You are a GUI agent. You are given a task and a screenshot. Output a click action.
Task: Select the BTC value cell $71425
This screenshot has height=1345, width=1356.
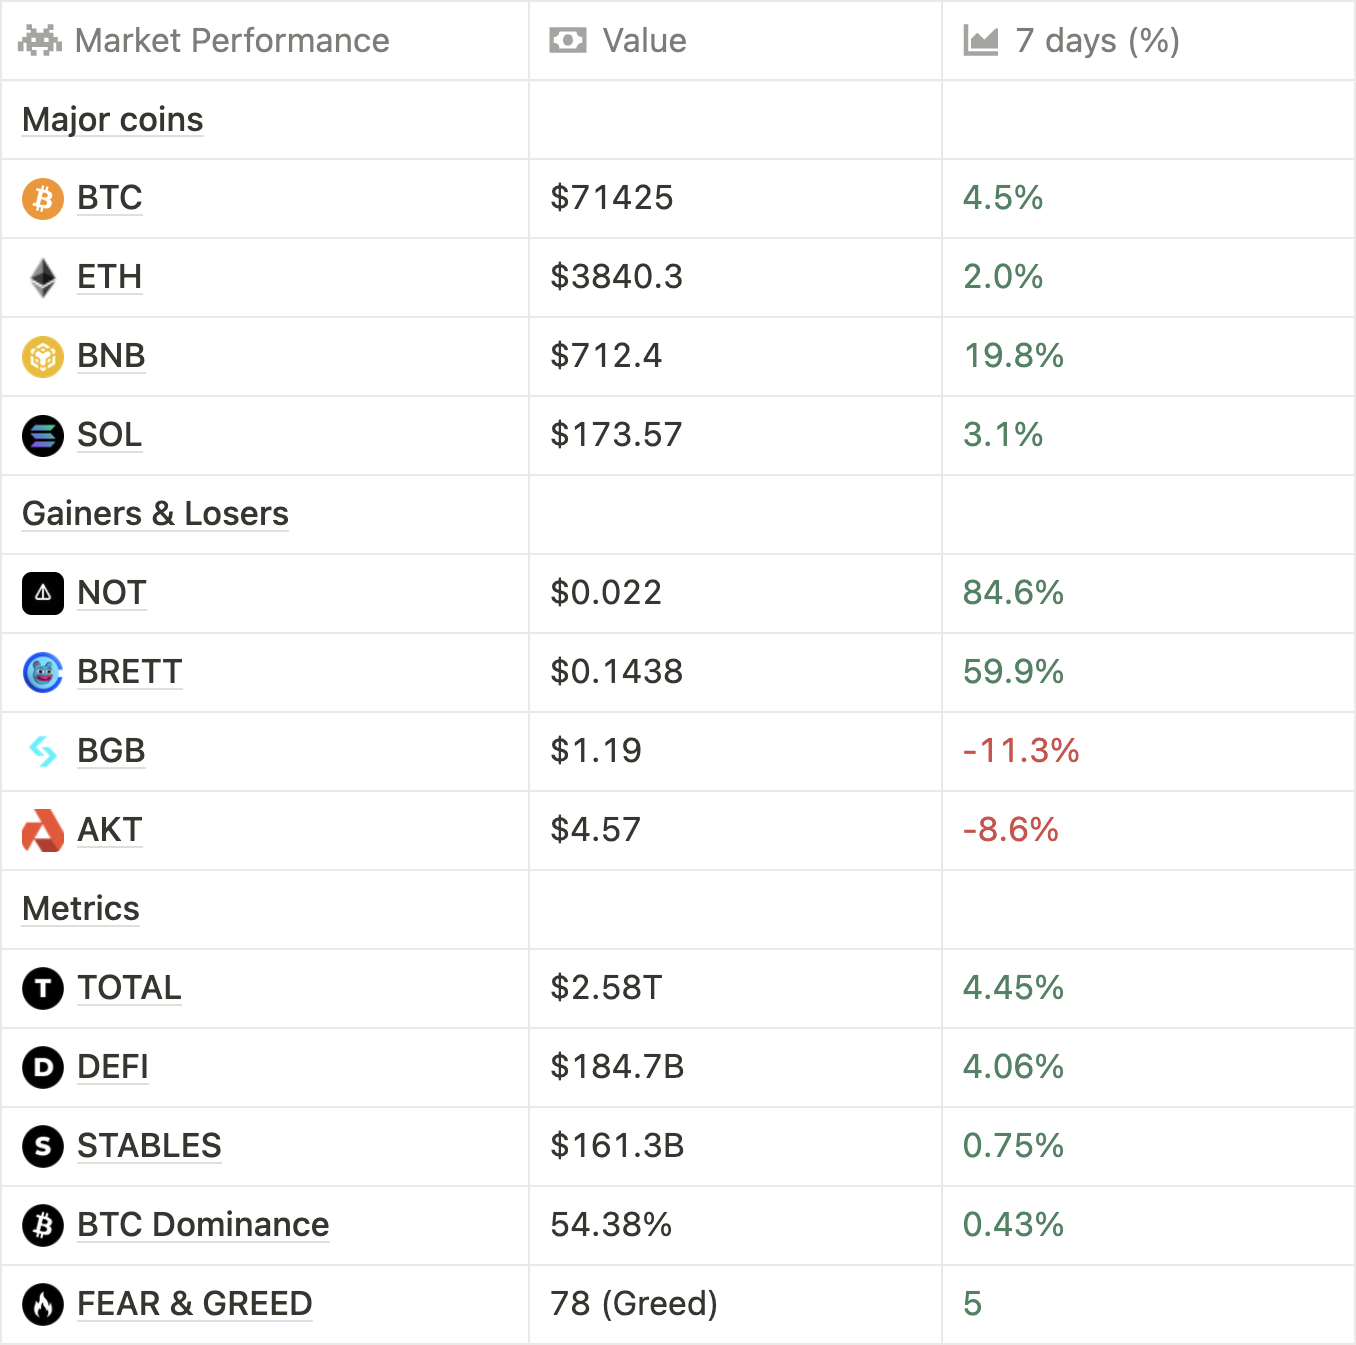[612, 198]
